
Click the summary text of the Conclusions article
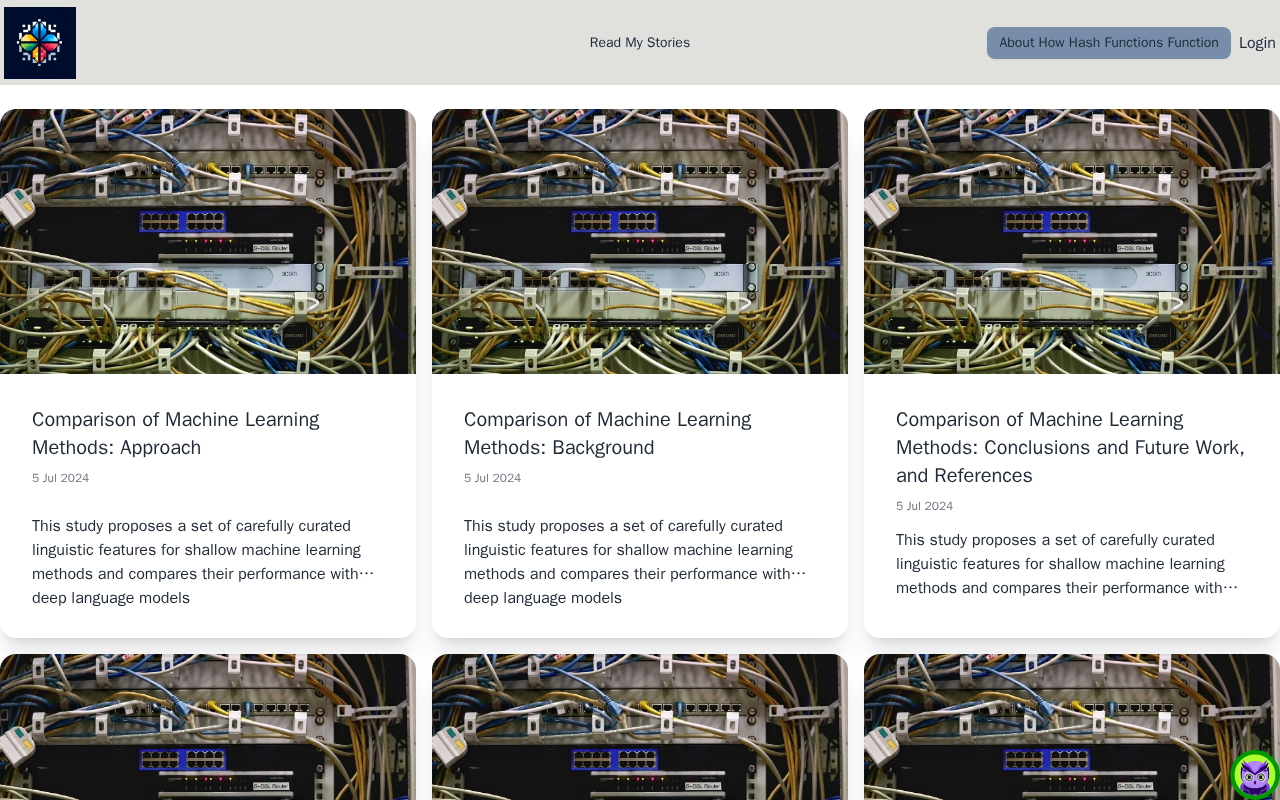click(1067, 564)
